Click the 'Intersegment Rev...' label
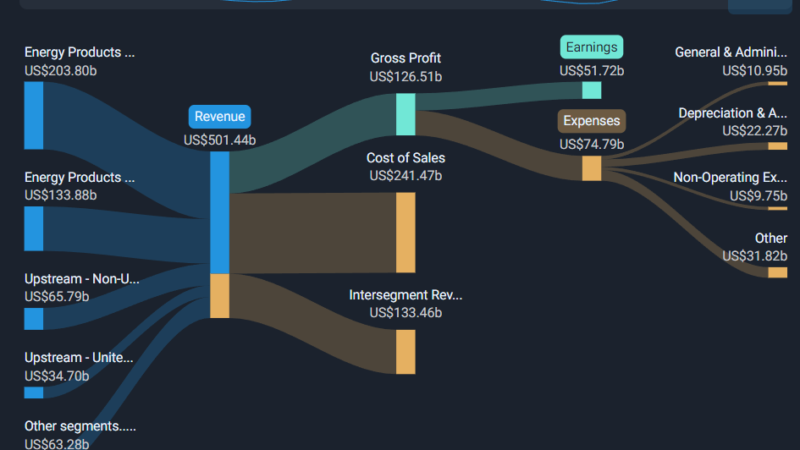 [x=406, y=295]
